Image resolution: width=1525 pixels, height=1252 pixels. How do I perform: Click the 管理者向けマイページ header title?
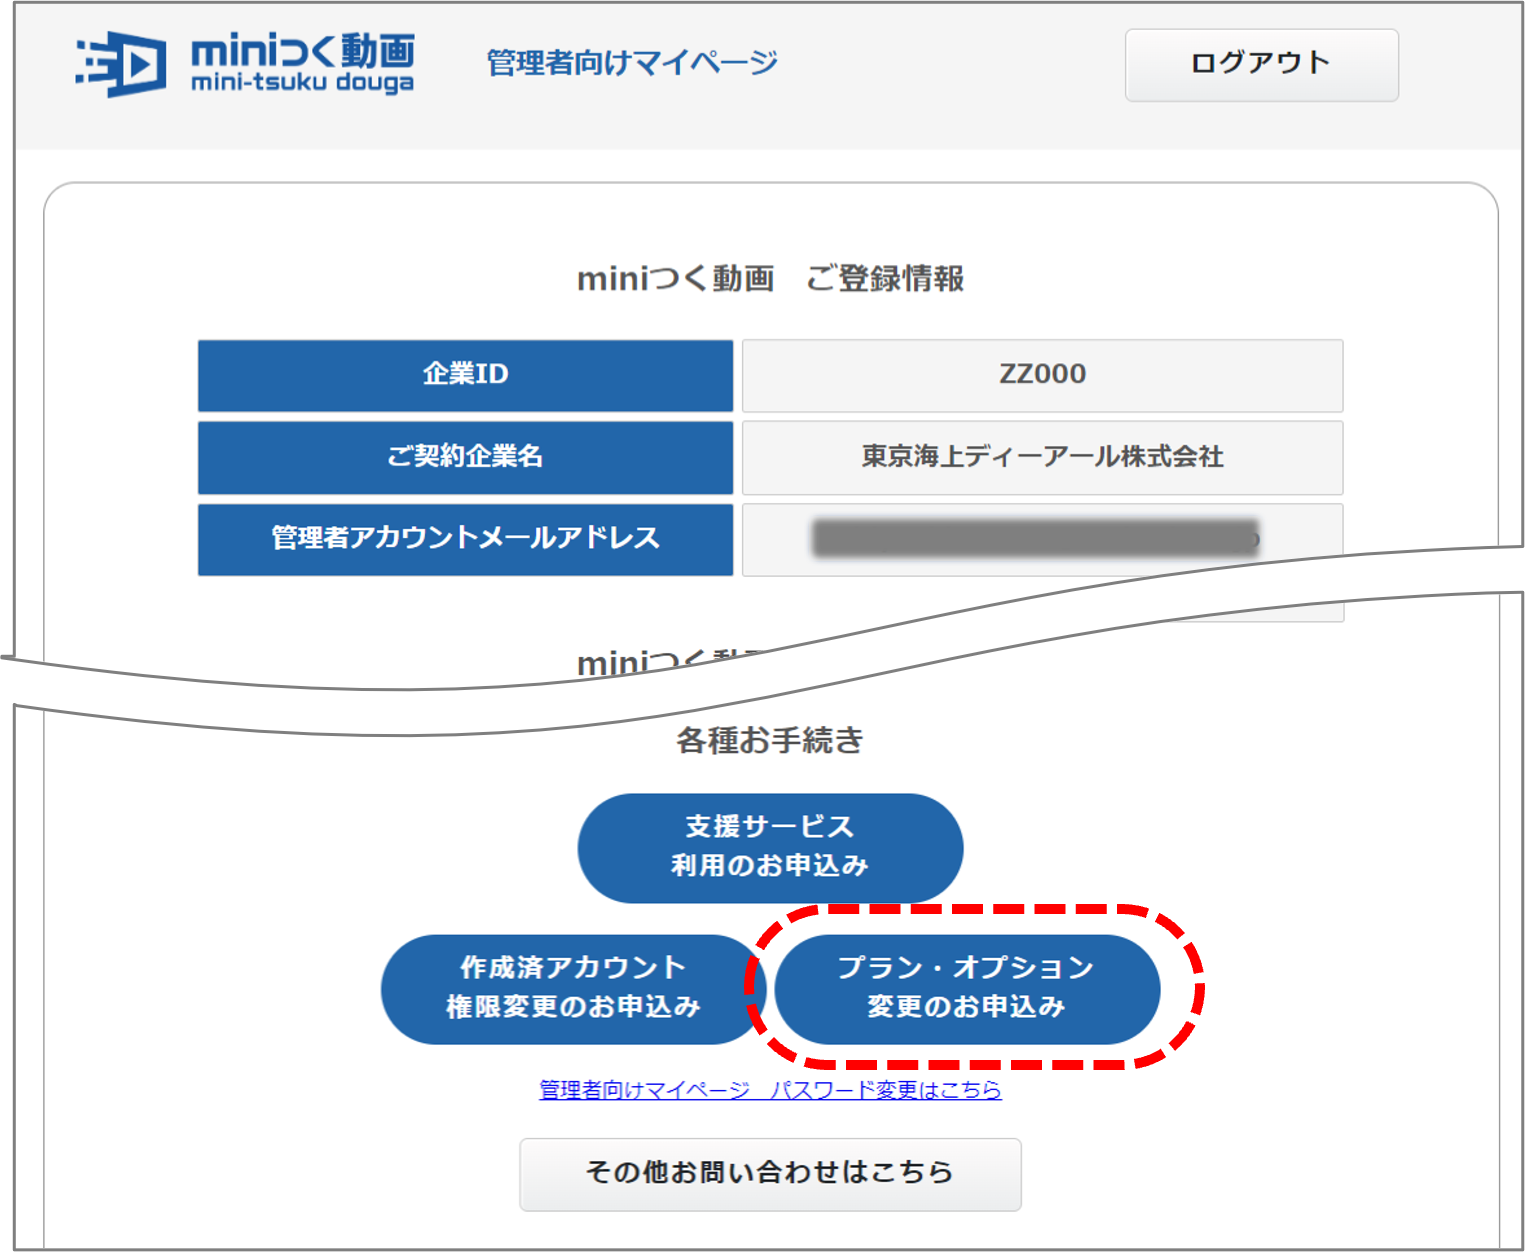[632, 63]
